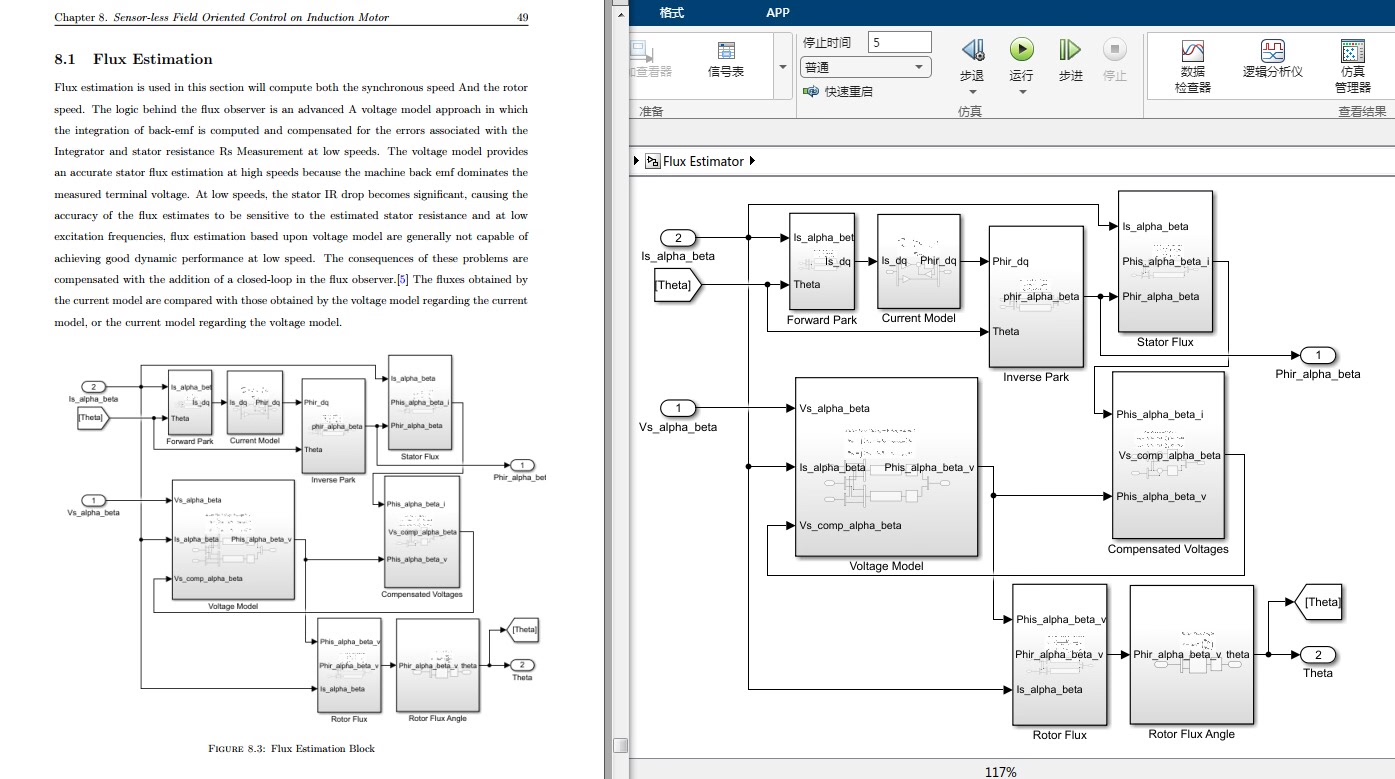Expand the 准备 section gallery arrow
This screenshot has height=779, width=1395.
click(782, 67)
